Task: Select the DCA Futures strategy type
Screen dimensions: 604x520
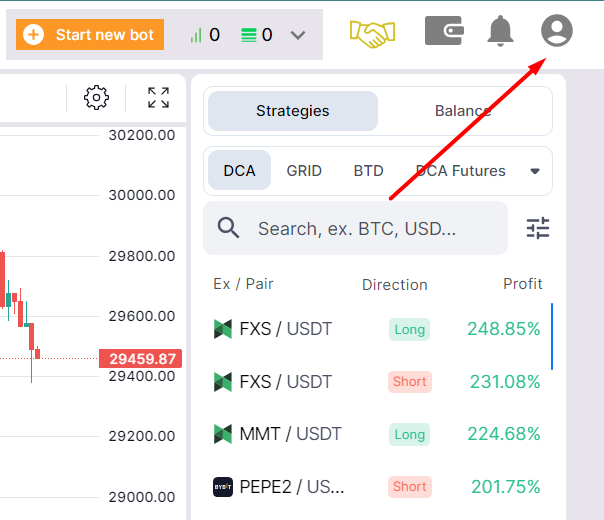Action: (461, 171)
